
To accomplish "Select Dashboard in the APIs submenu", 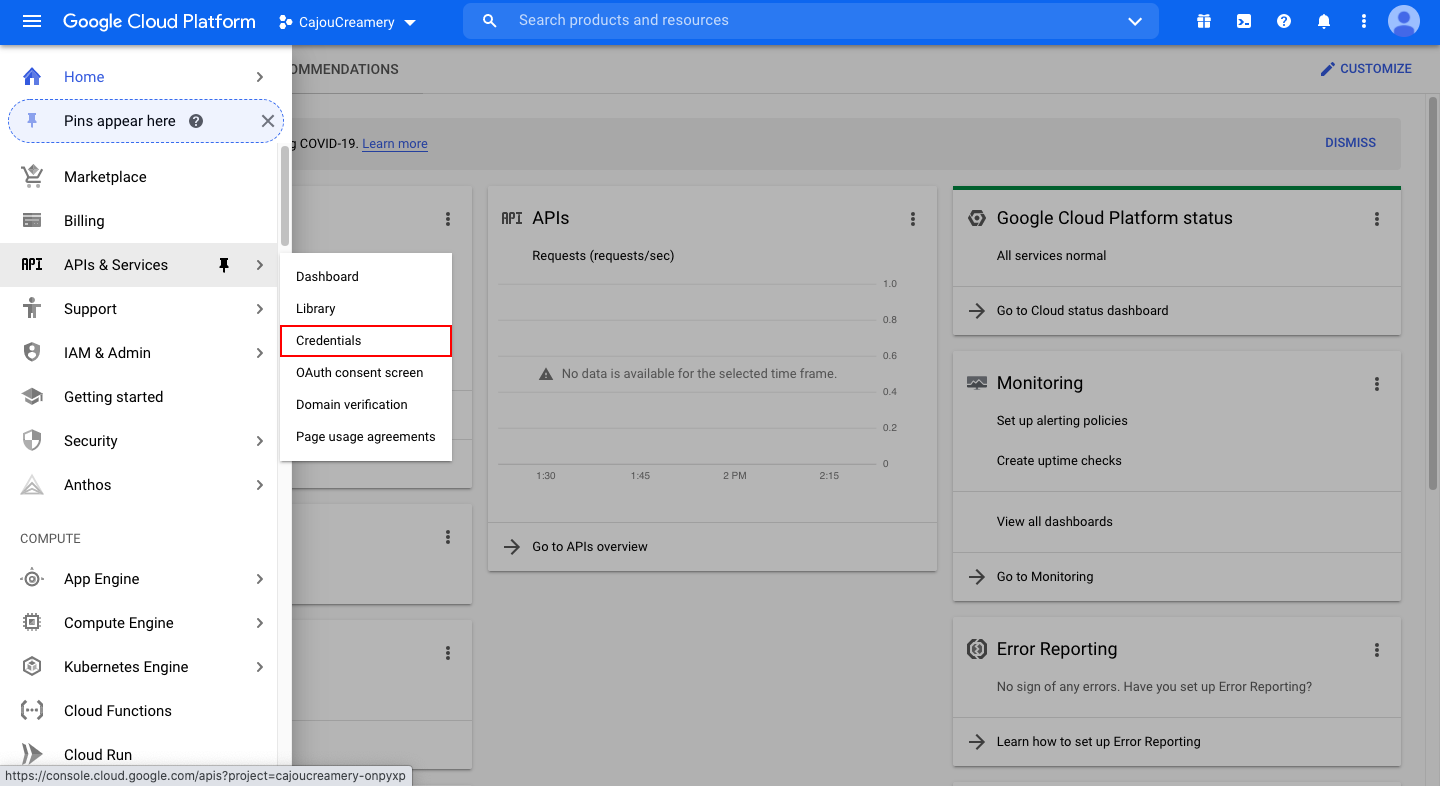I will (366, 277).
